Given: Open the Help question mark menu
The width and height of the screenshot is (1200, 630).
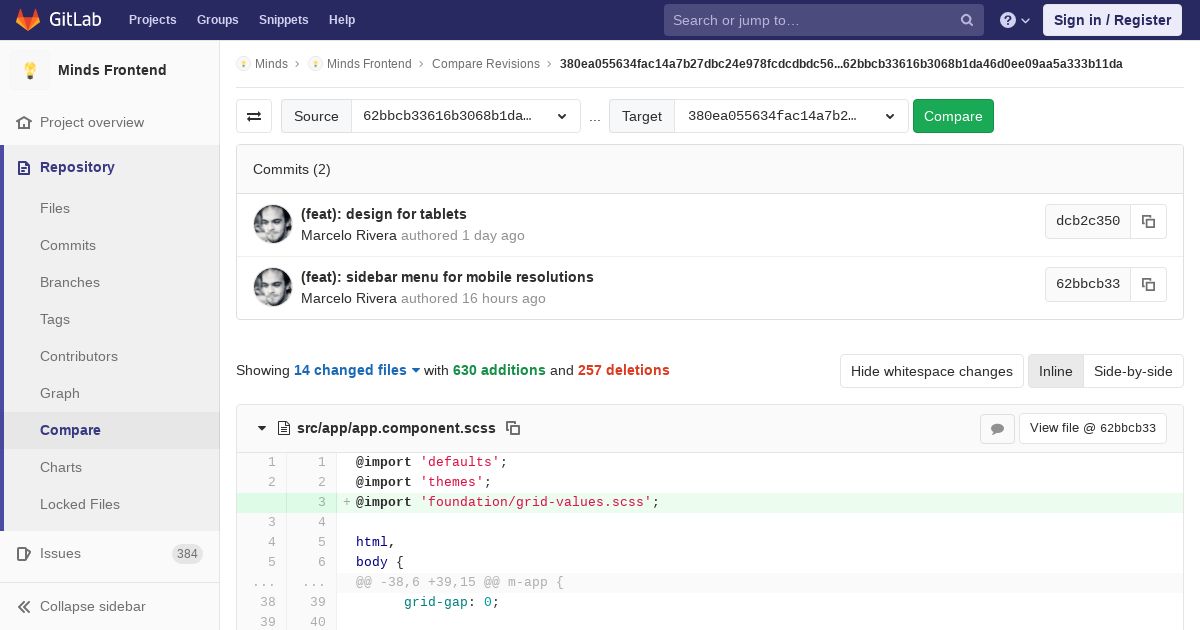Looking at the screenshot, I should [1015, 20].
